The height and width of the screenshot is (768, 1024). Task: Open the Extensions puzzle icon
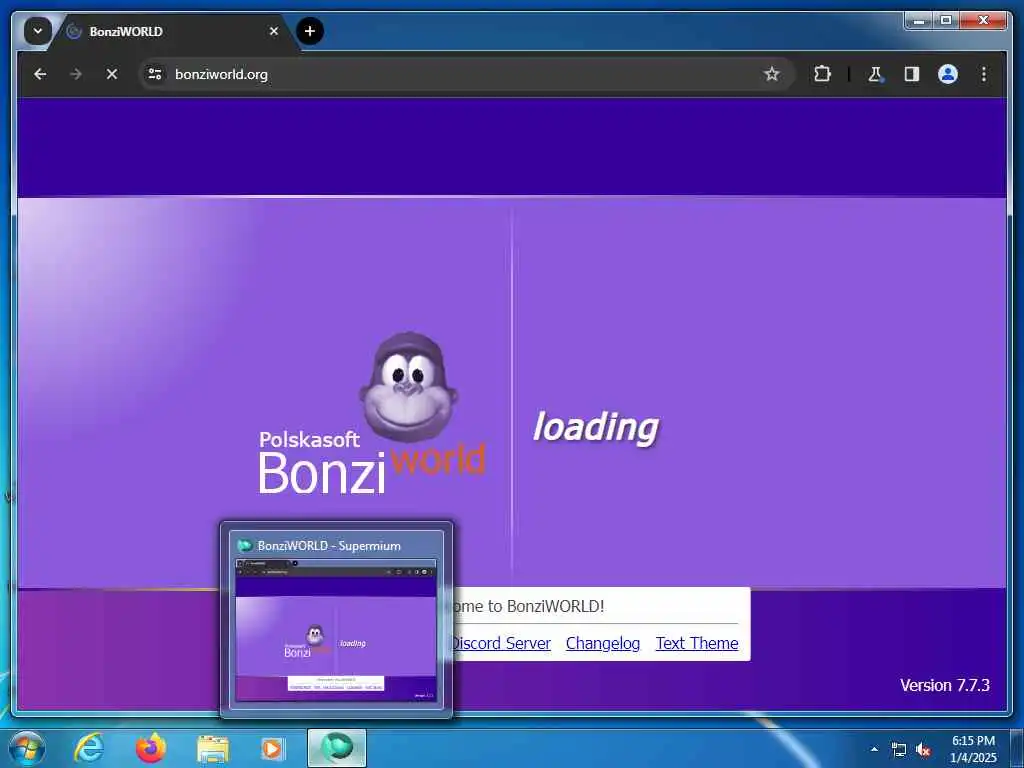click(x=822, y=74)
